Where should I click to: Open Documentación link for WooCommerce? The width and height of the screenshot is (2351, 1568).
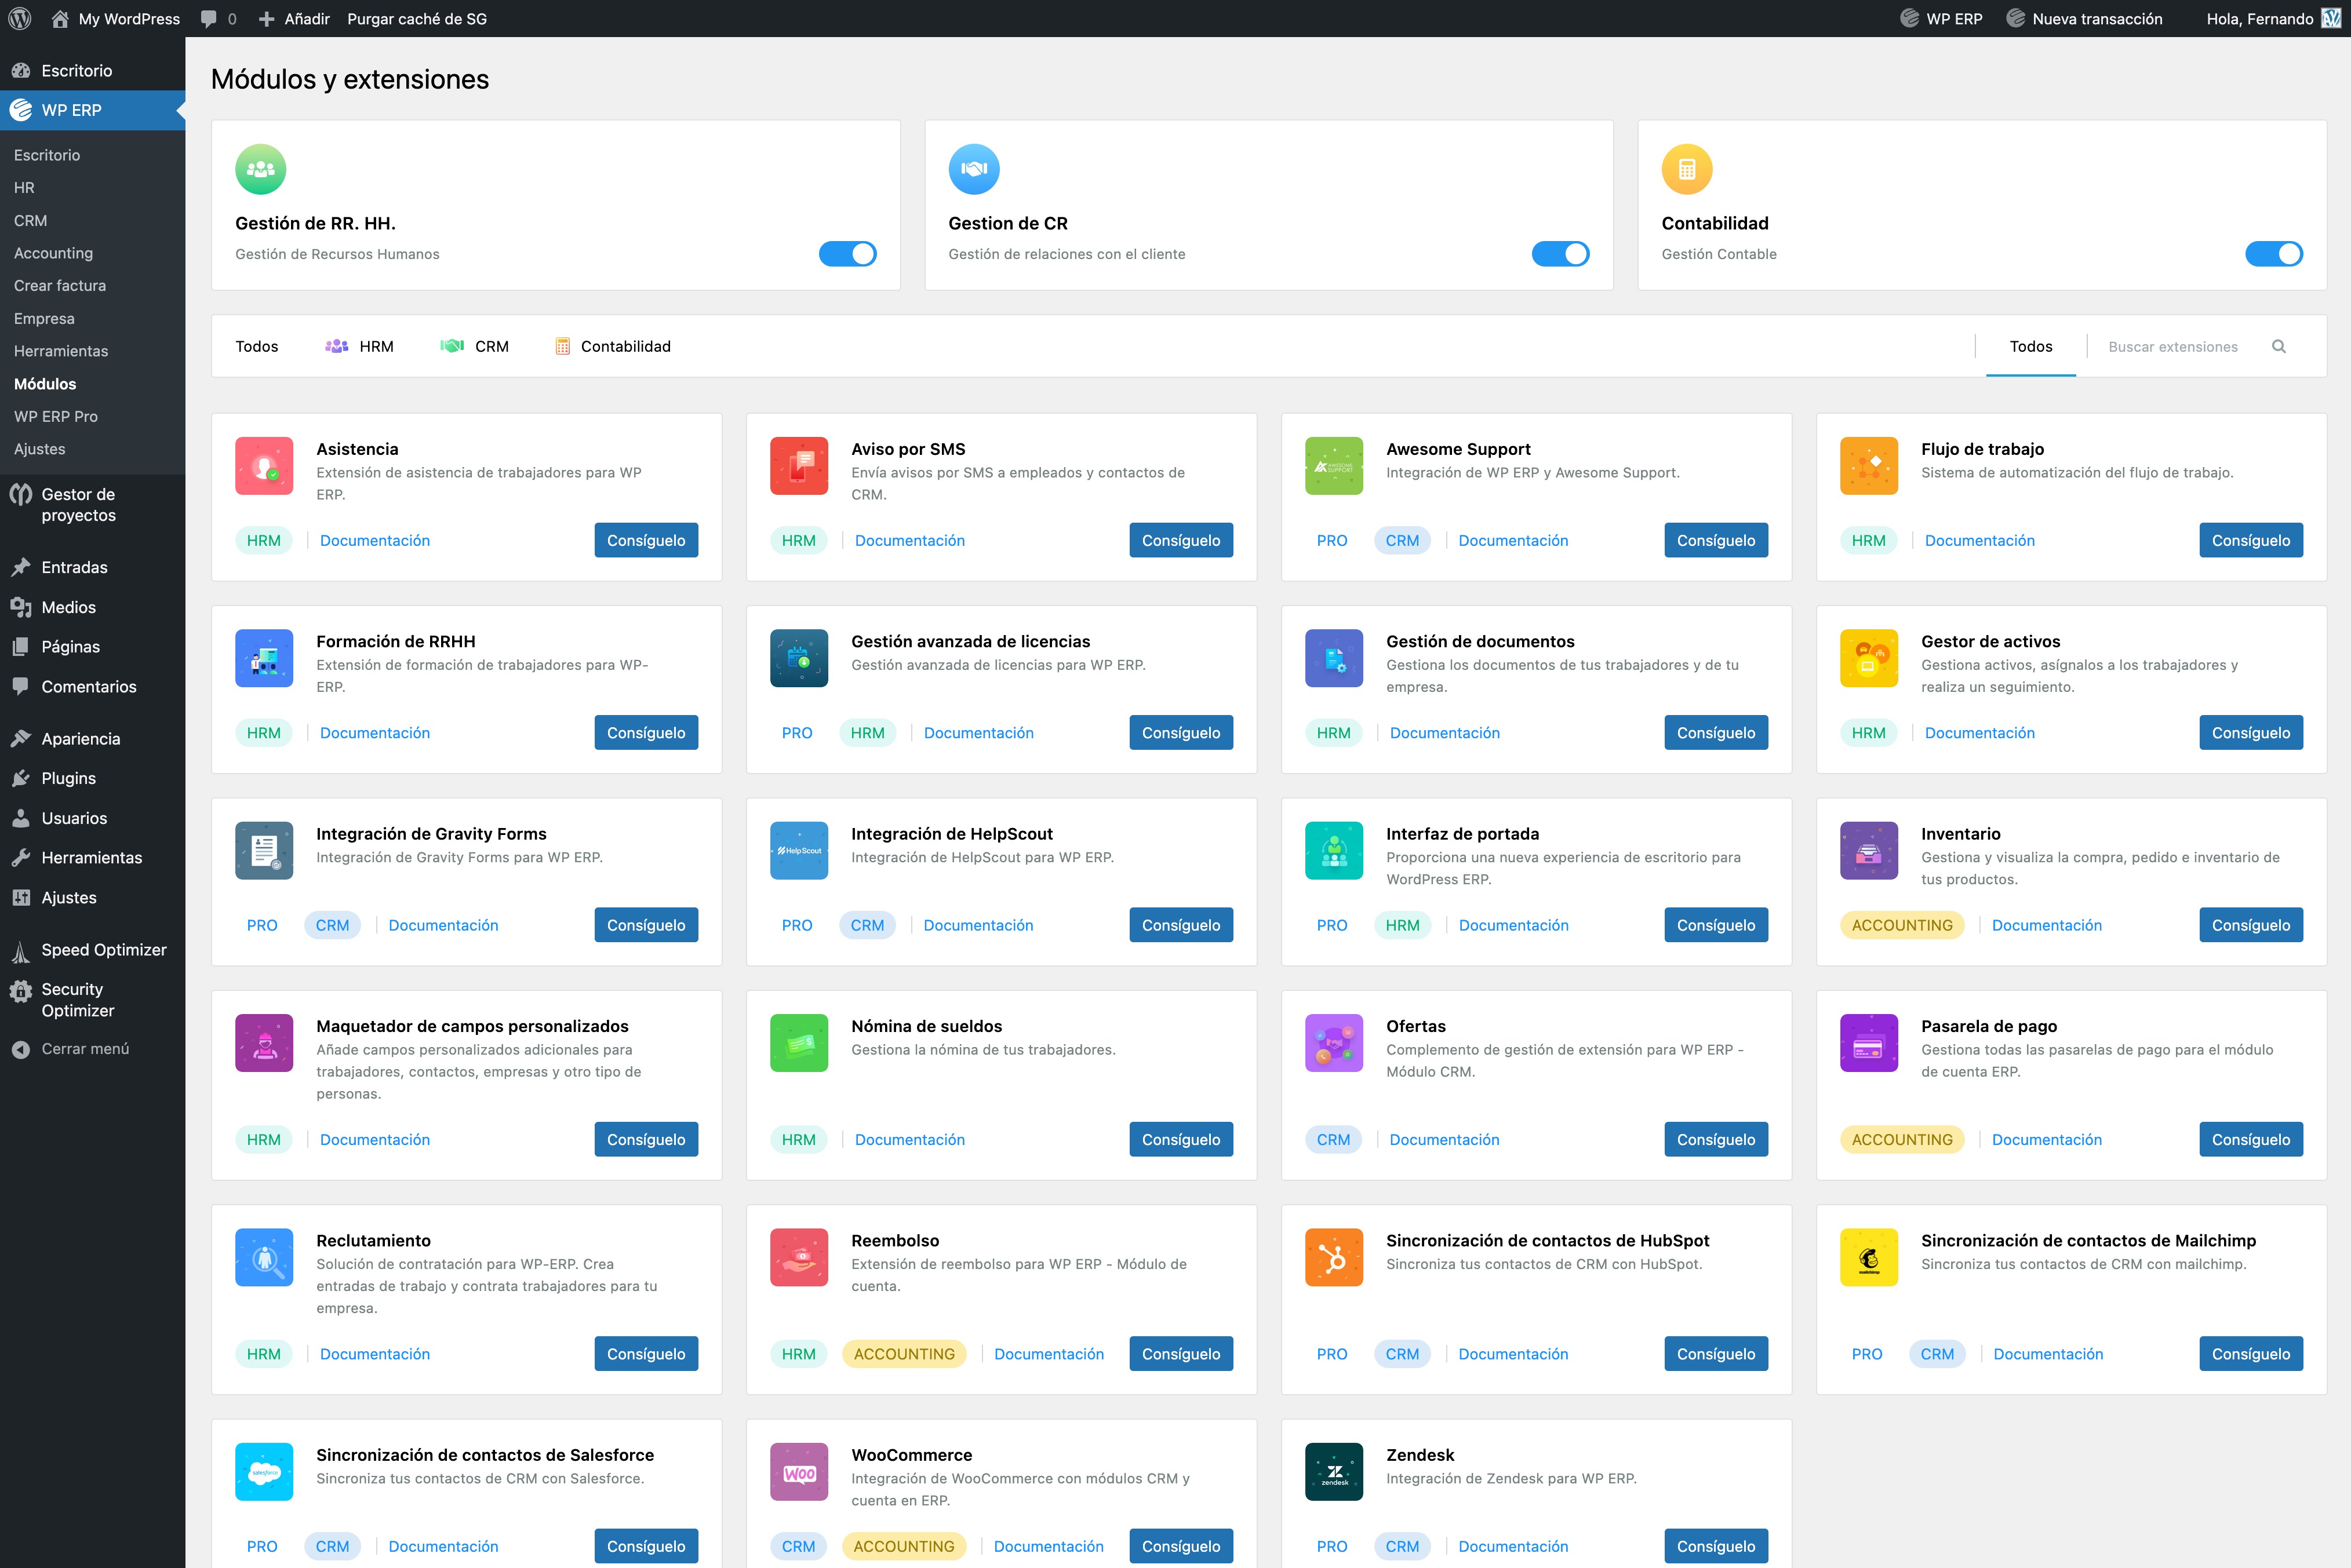(1049, 1546)
